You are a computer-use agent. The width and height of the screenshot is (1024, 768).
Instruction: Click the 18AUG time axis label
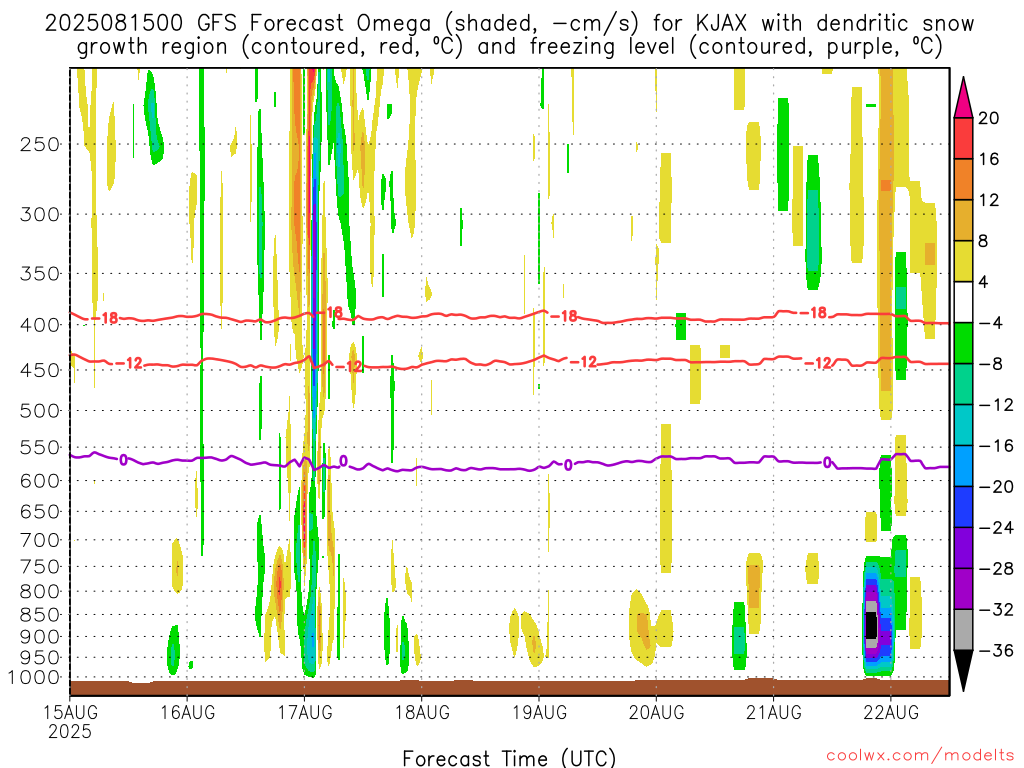[x=422, y=712]
